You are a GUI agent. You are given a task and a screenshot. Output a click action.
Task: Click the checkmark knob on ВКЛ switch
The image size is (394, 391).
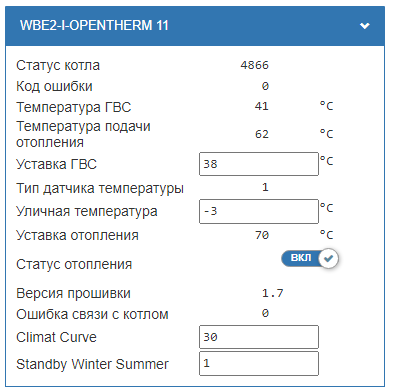329,258
